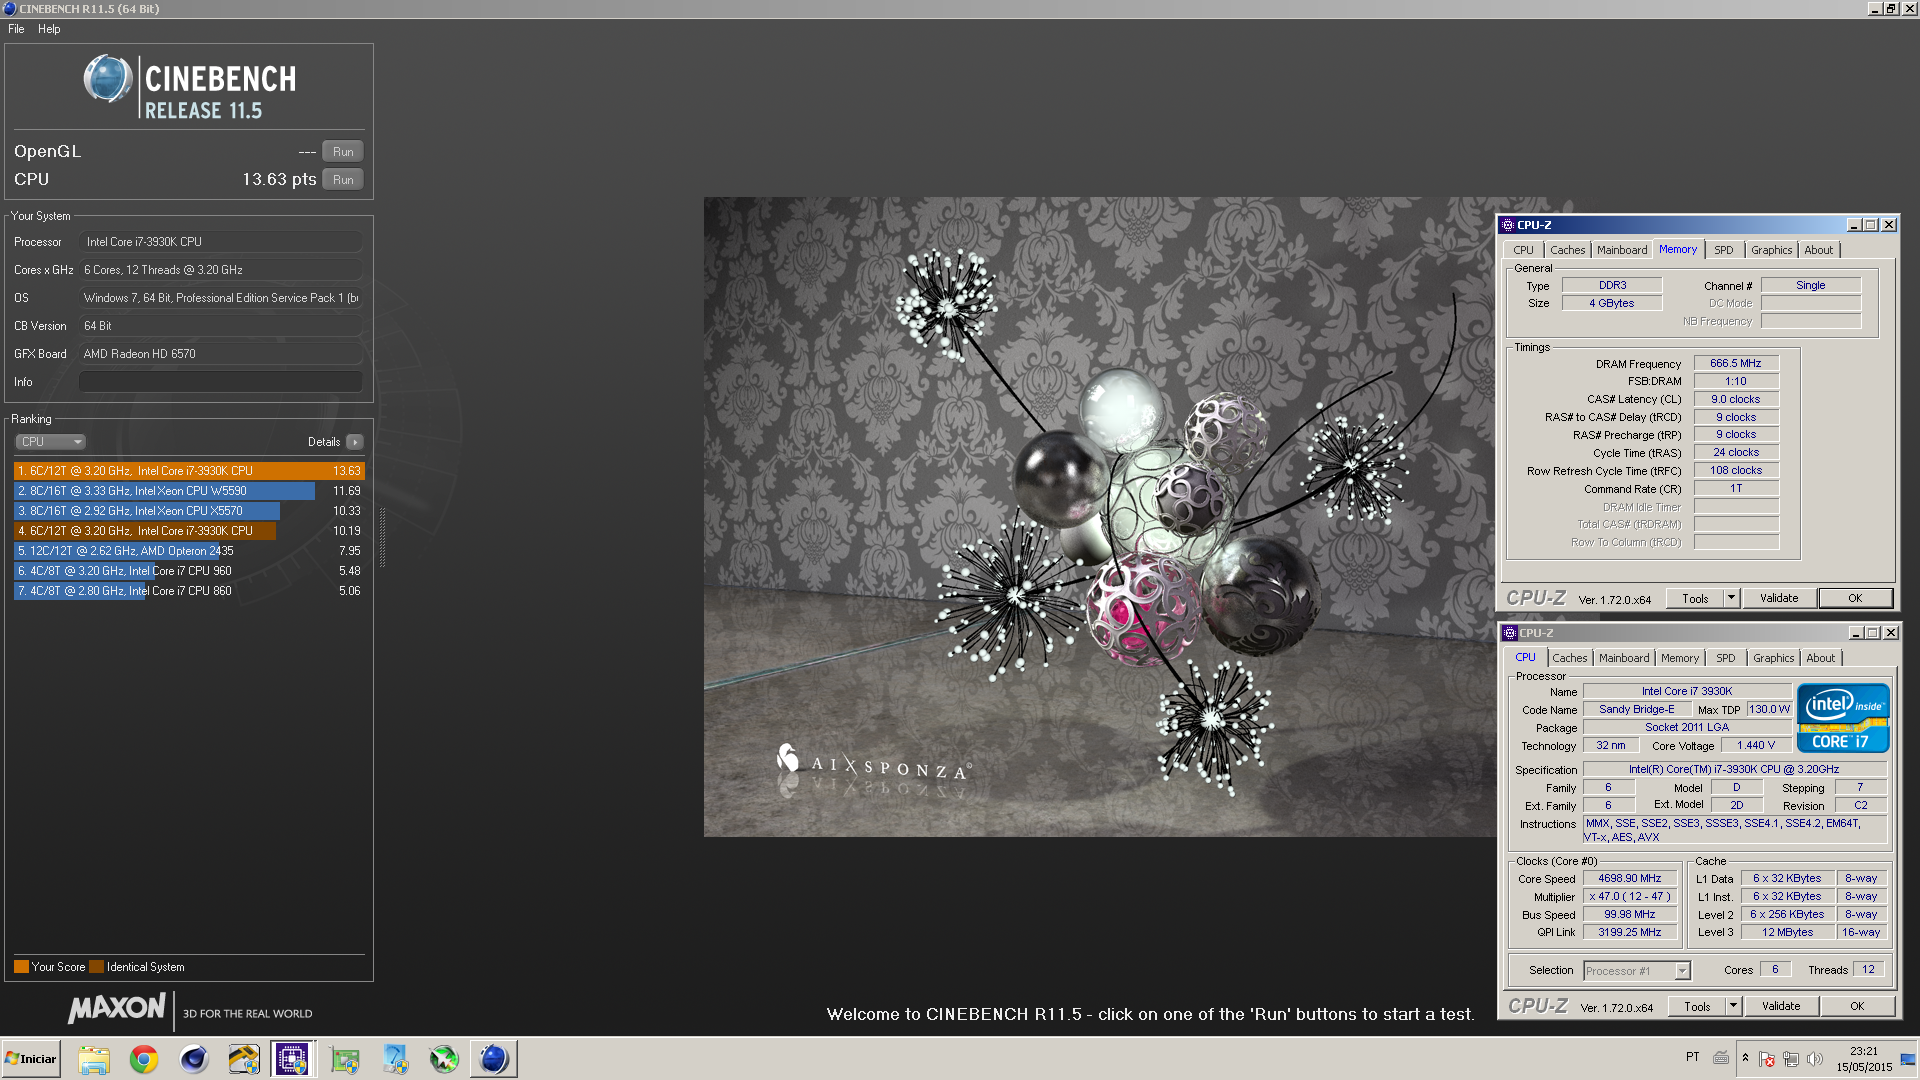Switch to Mainboard tab in upper CPU-Z
The width and height of the screenshot is (1920, 1080).
click(1621, 250)
